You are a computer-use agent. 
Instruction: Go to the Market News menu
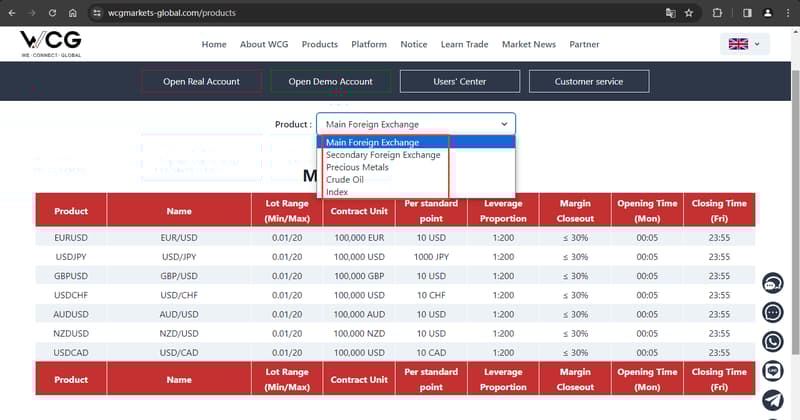click(x=529, y=44)
